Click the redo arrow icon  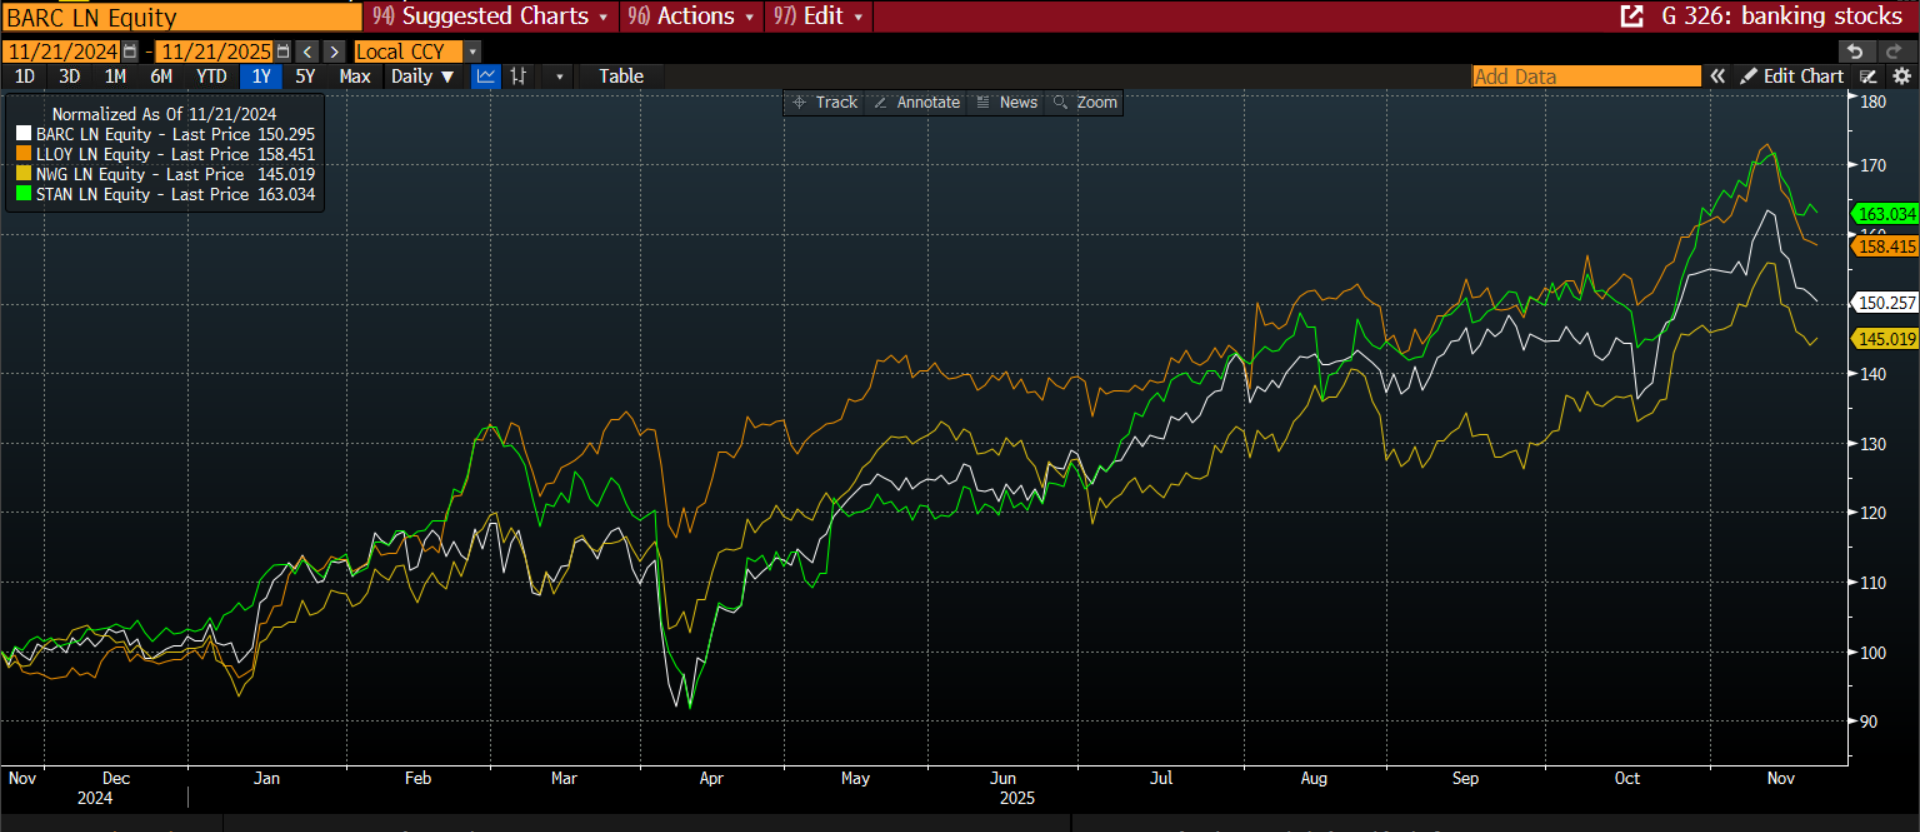pyautogui.click(x=1894, y=51)
